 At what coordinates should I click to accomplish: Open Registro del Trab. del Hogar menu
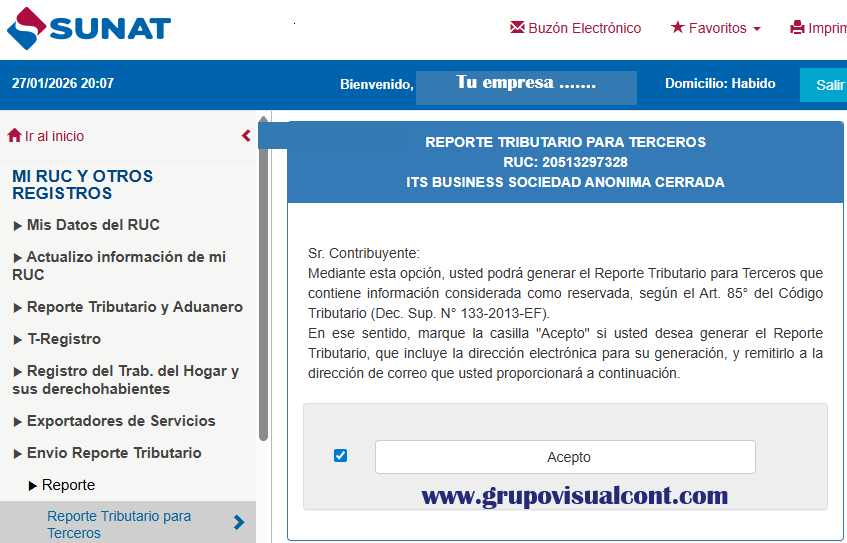pyautogui.click(x=125, y=380)
